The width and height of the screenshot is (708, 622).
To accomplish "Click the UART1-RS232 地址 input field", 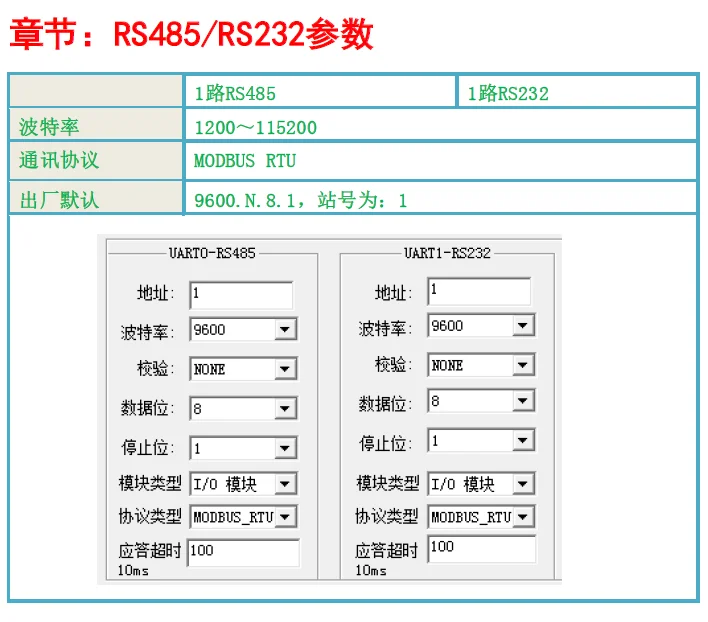I will click(479, 291).
